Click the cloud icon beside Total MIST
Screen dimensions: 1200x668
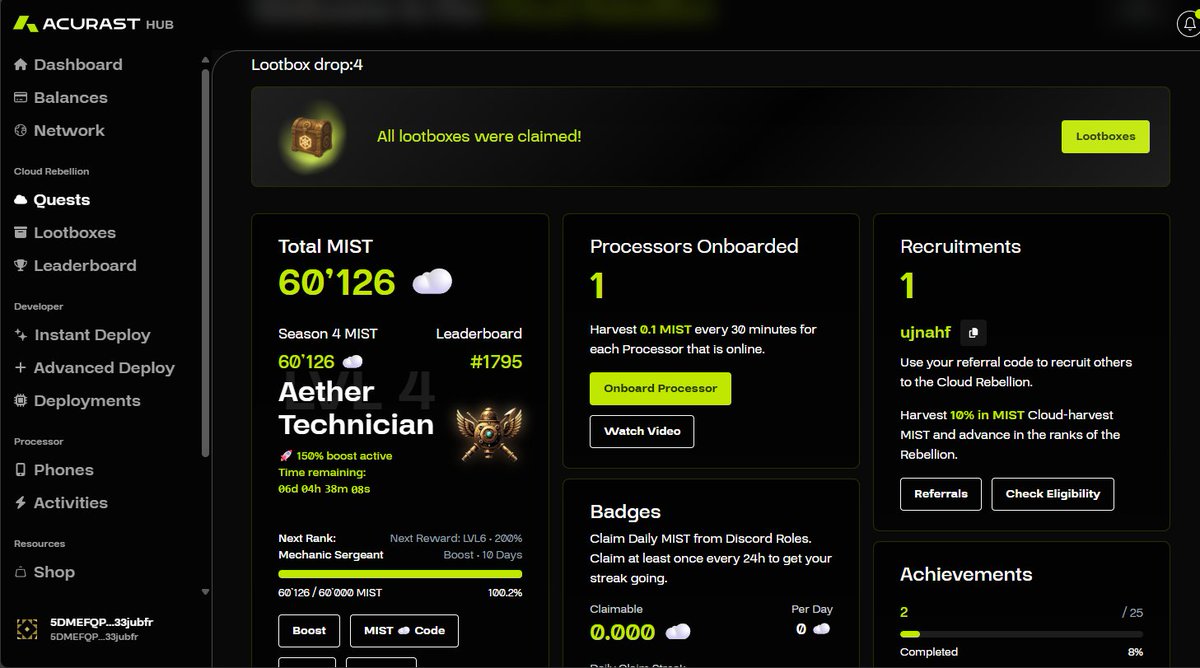[432, 282]
